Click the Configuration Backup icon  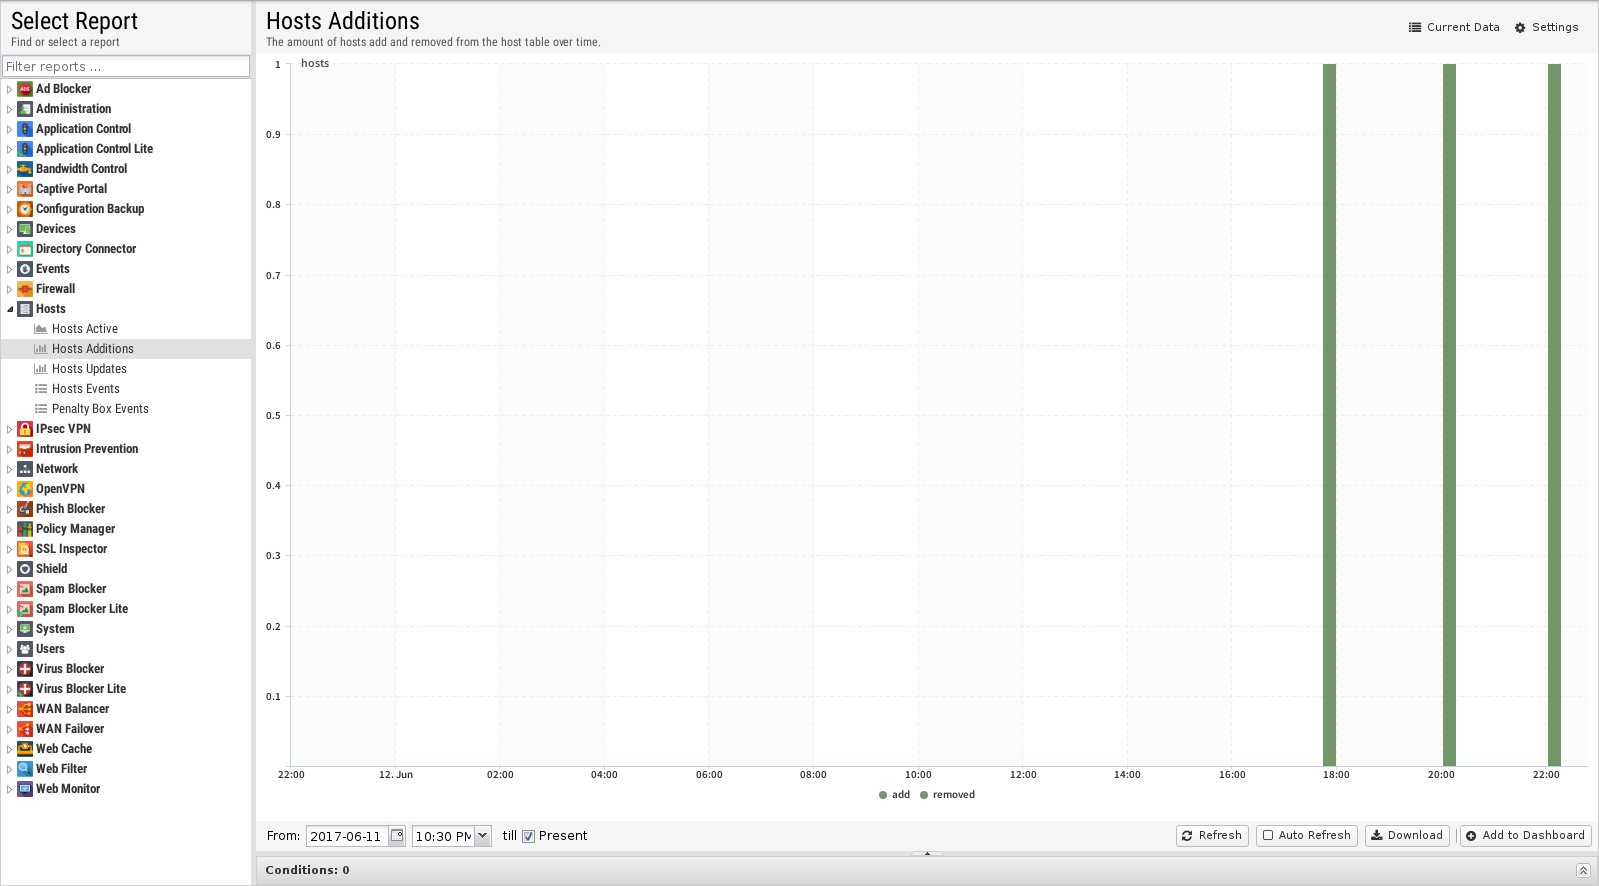click(x=25, y=209)
